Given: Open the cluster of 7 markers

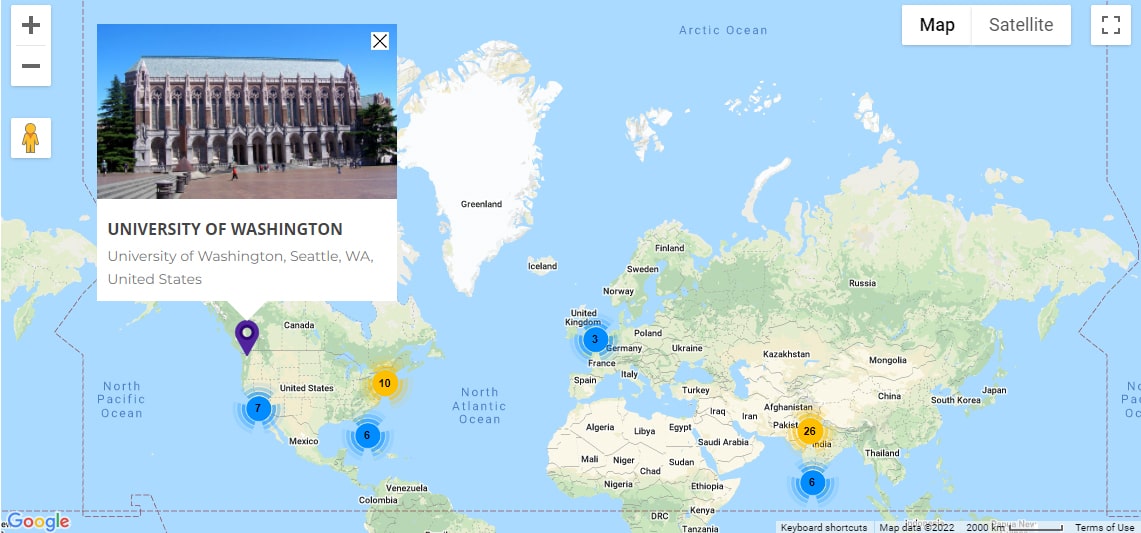Looking at the screenshot, I should [x=258, y=408].
